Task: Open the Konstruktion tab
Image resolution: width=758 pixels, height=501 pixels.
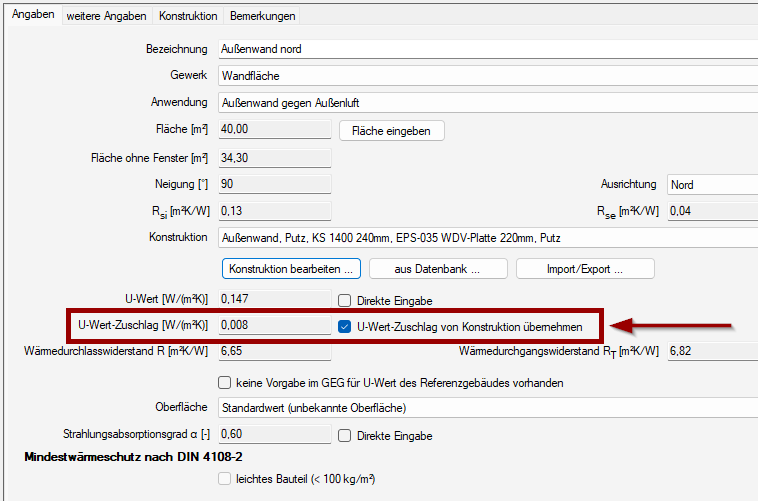Action: (x=188, y=16)
